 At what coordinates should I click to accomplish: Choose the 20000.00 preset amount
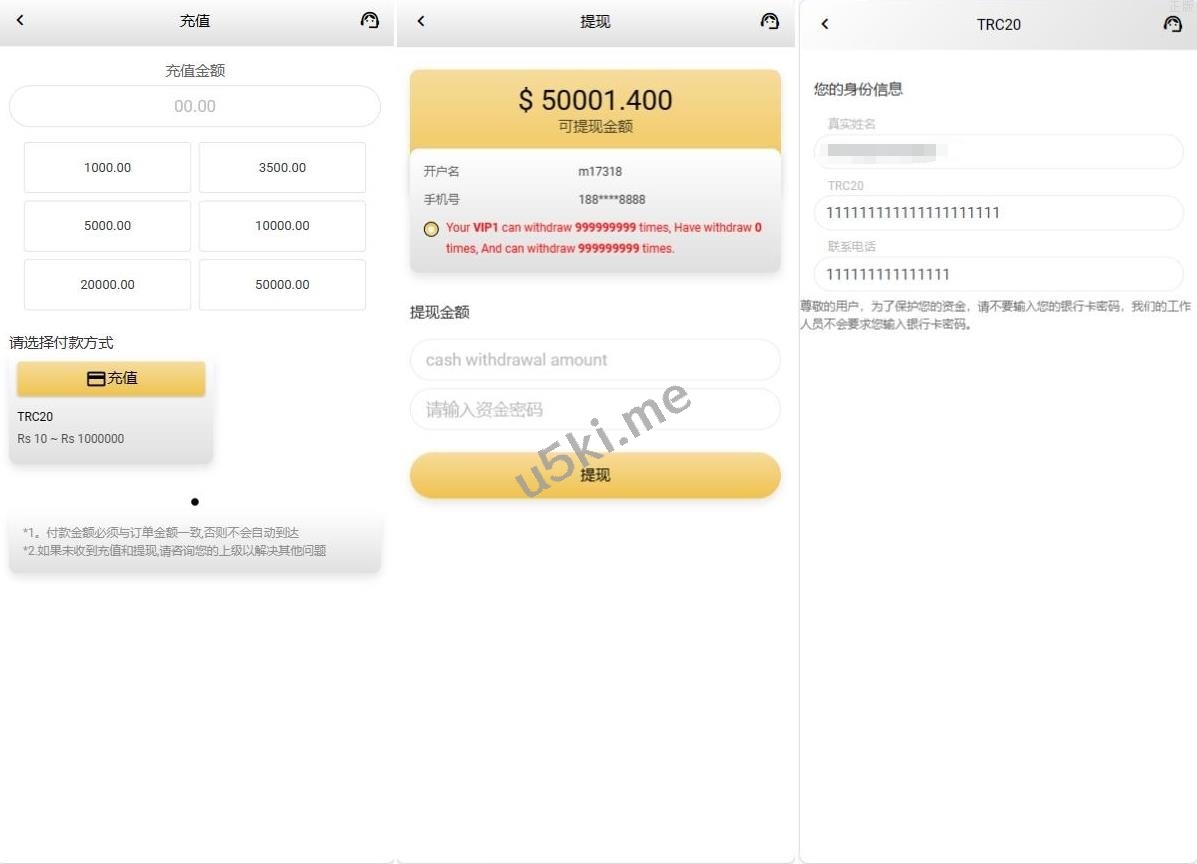108,285
